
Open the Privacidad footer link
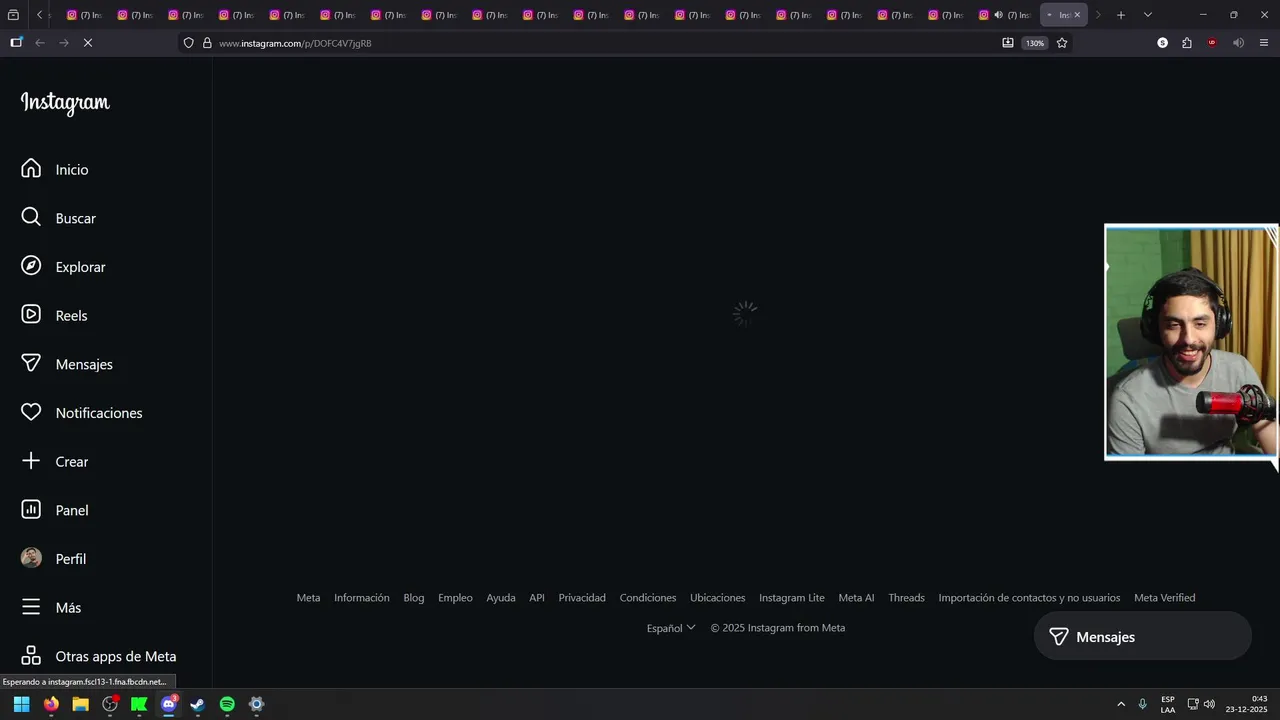click(x=582, y=598)
